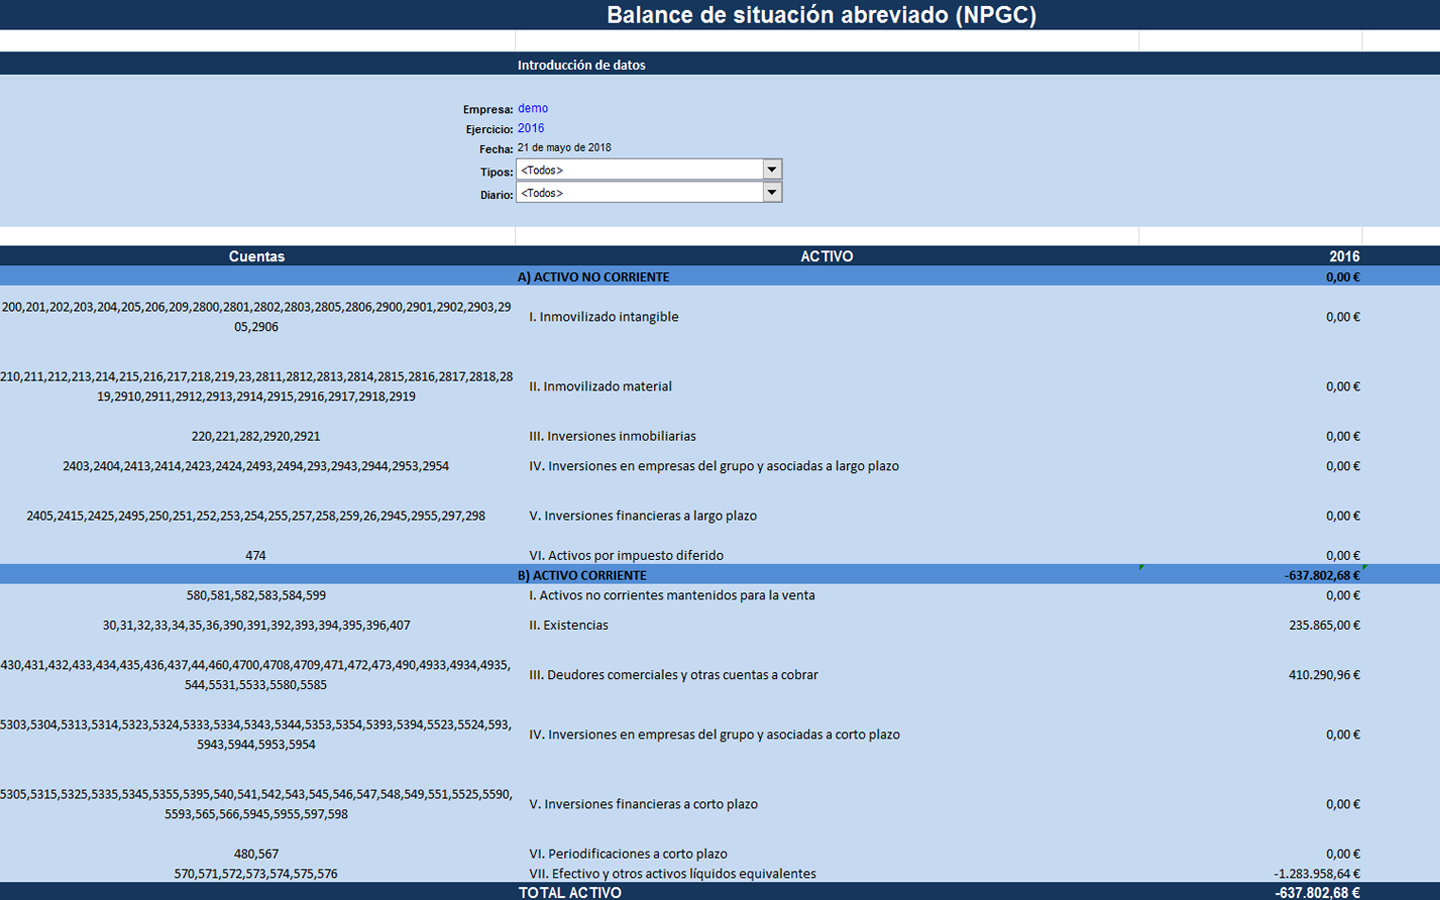Screen dimensions: 1440x900
Task: Select the Deudores comerciales amount 410.290,96 €
Action: click(1324, 675)
